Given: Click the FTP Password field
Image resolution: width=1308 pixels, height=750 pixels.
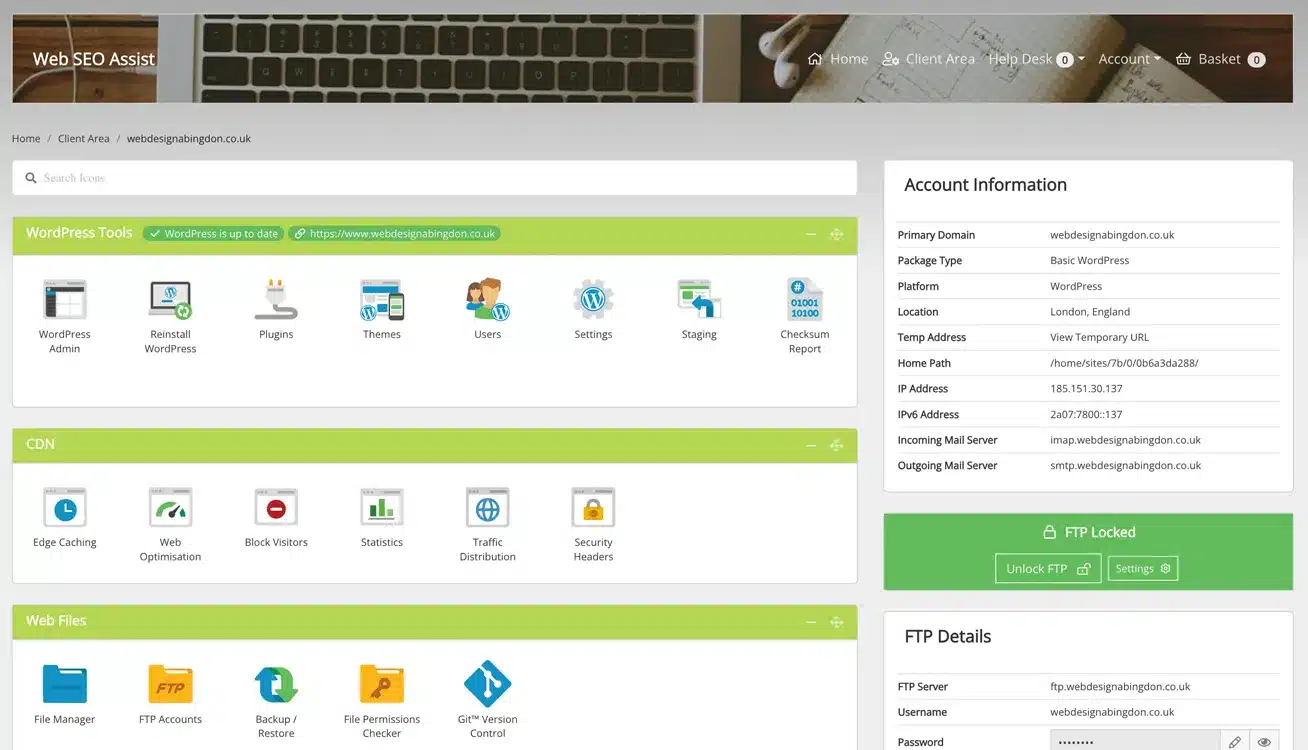Looking at the screenshot, I should coord(1135,742).
